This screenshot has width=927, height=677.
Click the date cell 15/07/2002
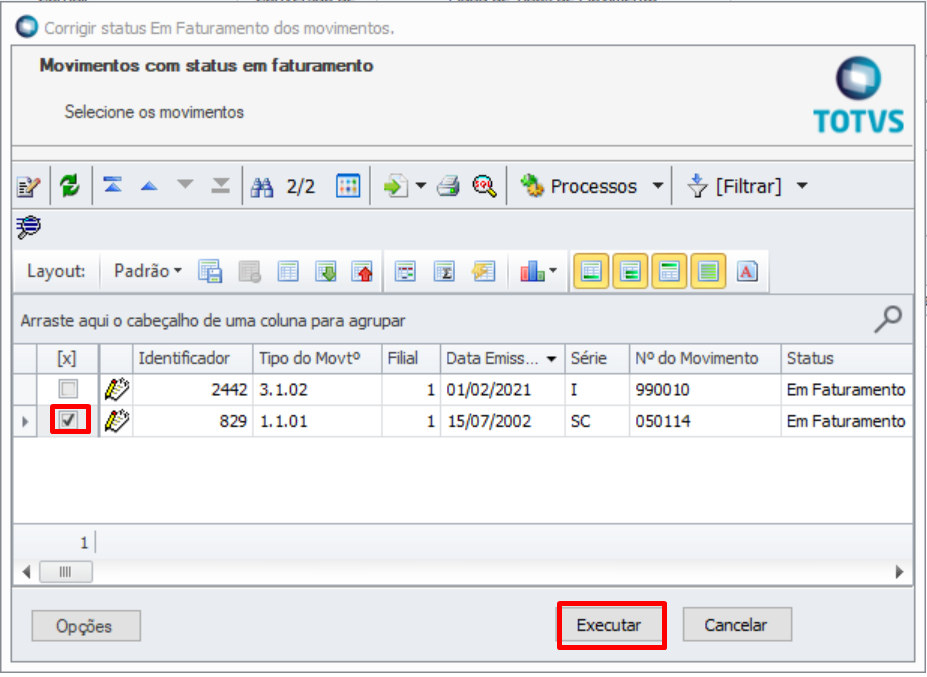pos(503,421)
